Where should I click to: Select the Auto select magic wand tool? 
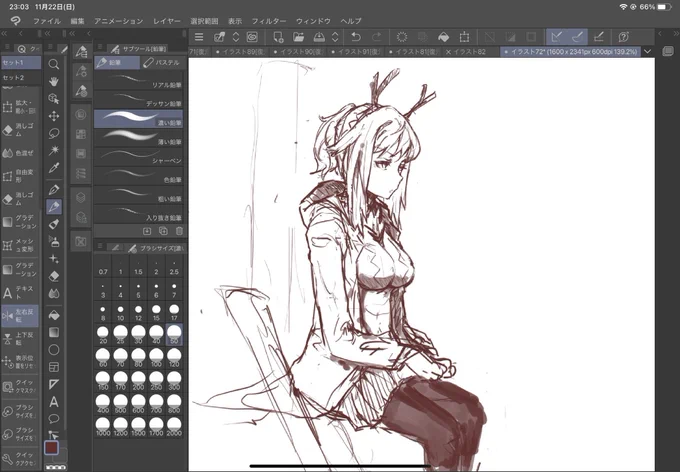point(54,151)
